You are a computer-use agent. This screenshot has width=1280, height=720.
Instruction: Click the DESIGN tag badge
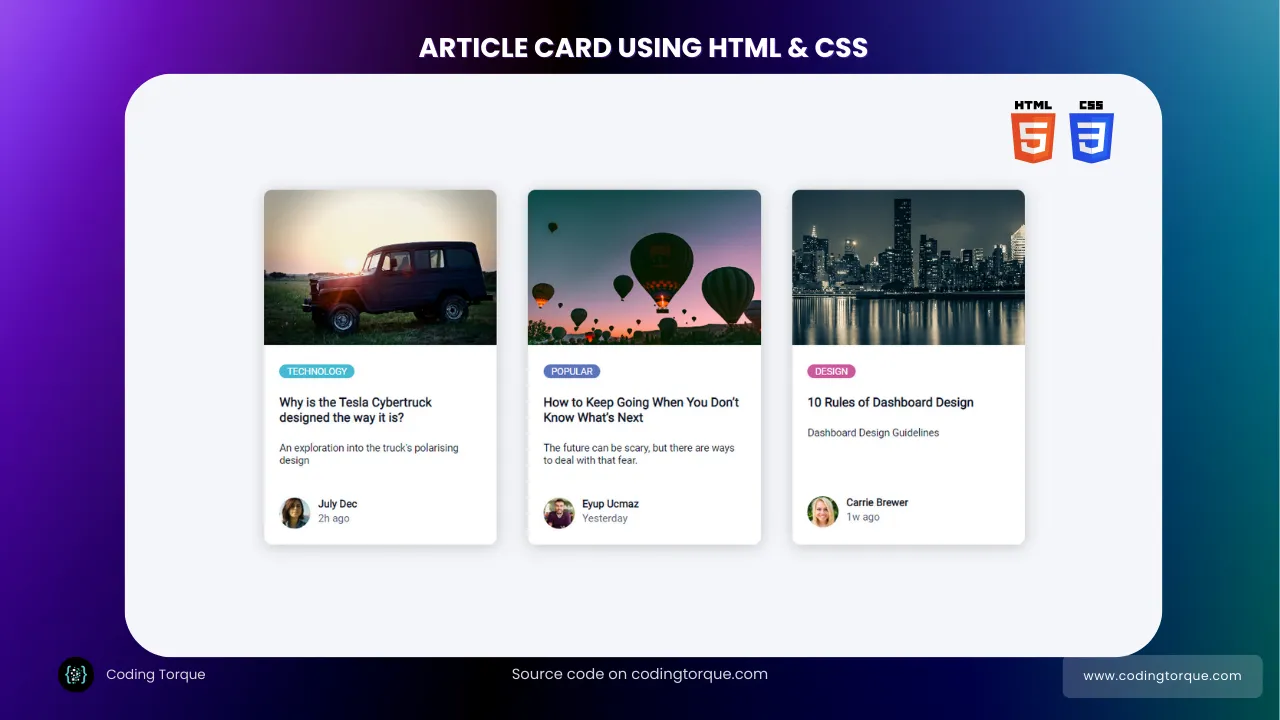tap(831, 371)
